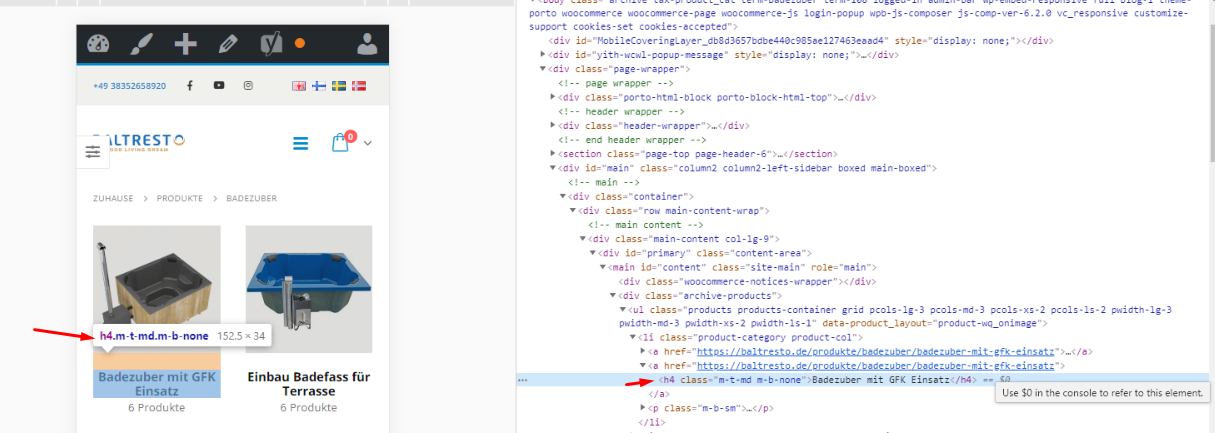Image resolution: width=1215 pixels, height=433 pixels.
Task: Visit the Facebook page via its icon
Action: click(190, 86)
